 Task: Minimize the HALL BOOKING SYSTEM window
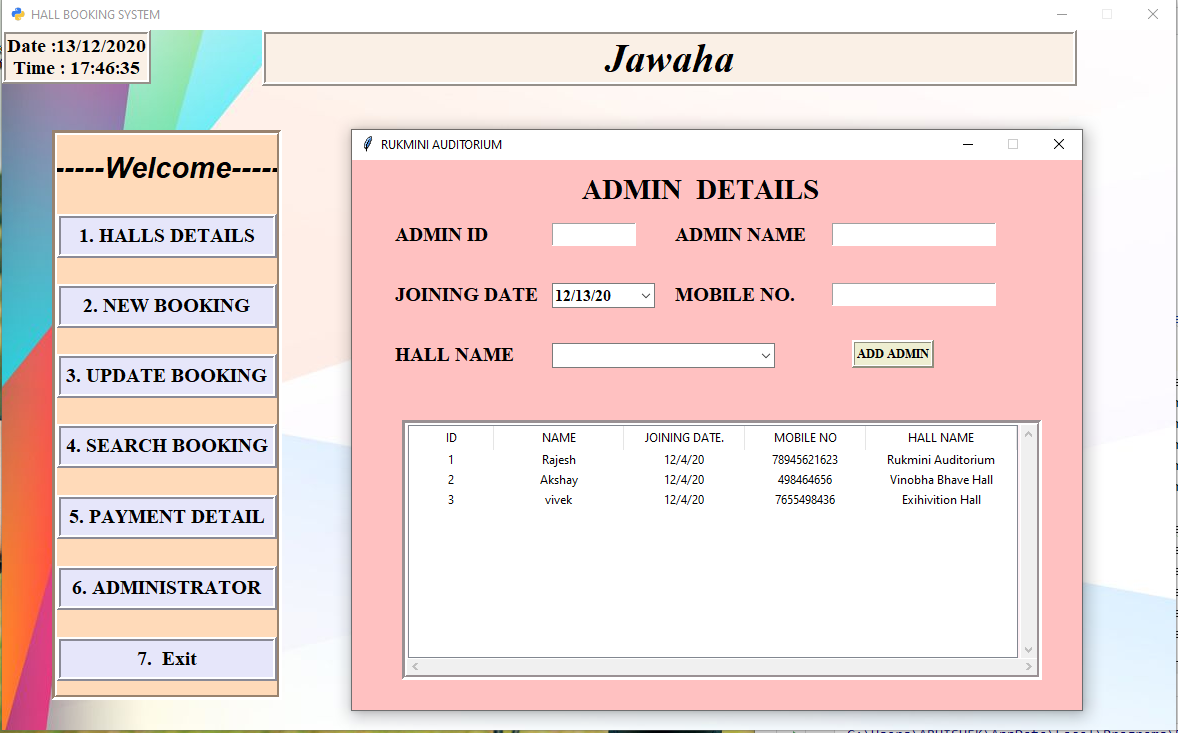[x=1062, y=14]
